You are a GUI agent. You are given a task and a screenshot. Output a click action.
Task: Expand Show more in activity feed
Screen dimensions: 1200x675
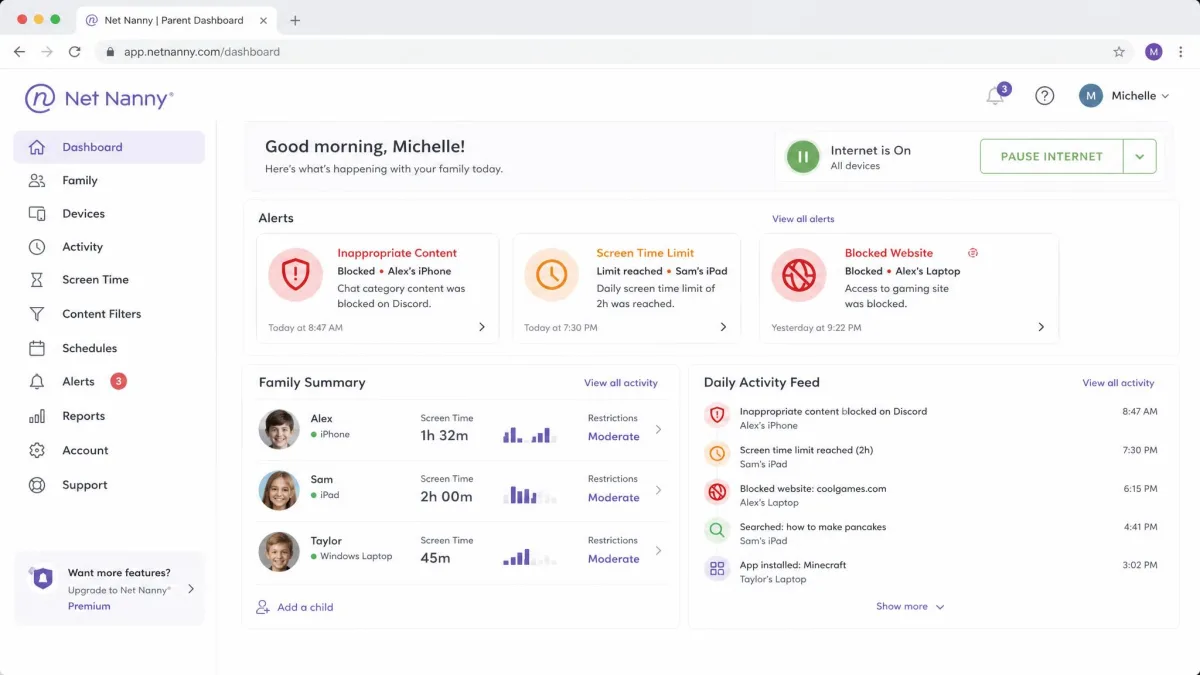pyautogui.click(x=910, y=606)
